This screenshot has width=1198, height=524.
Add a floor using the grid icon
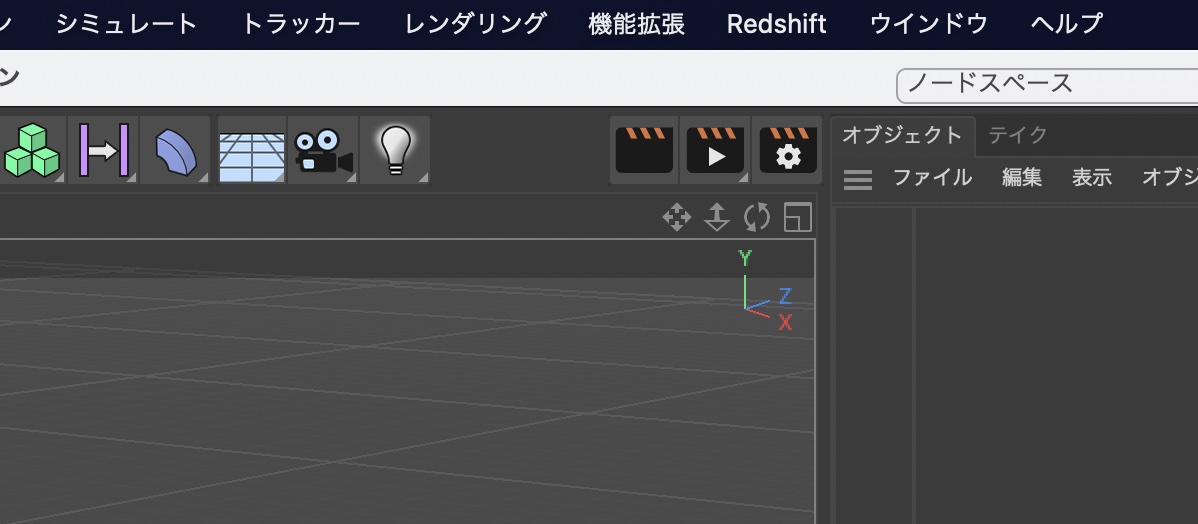click(250, 151)
